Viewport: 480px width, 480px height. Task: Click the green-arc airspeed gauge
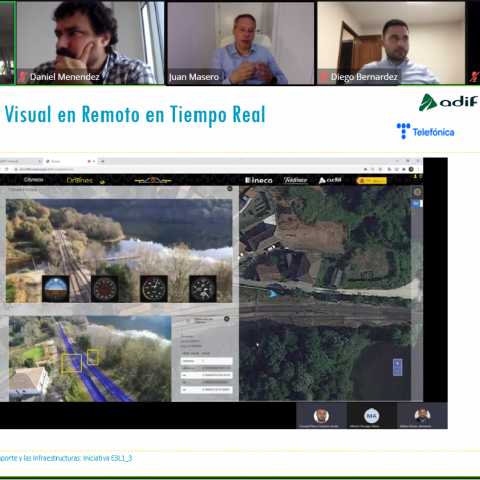tap(154, 289)
